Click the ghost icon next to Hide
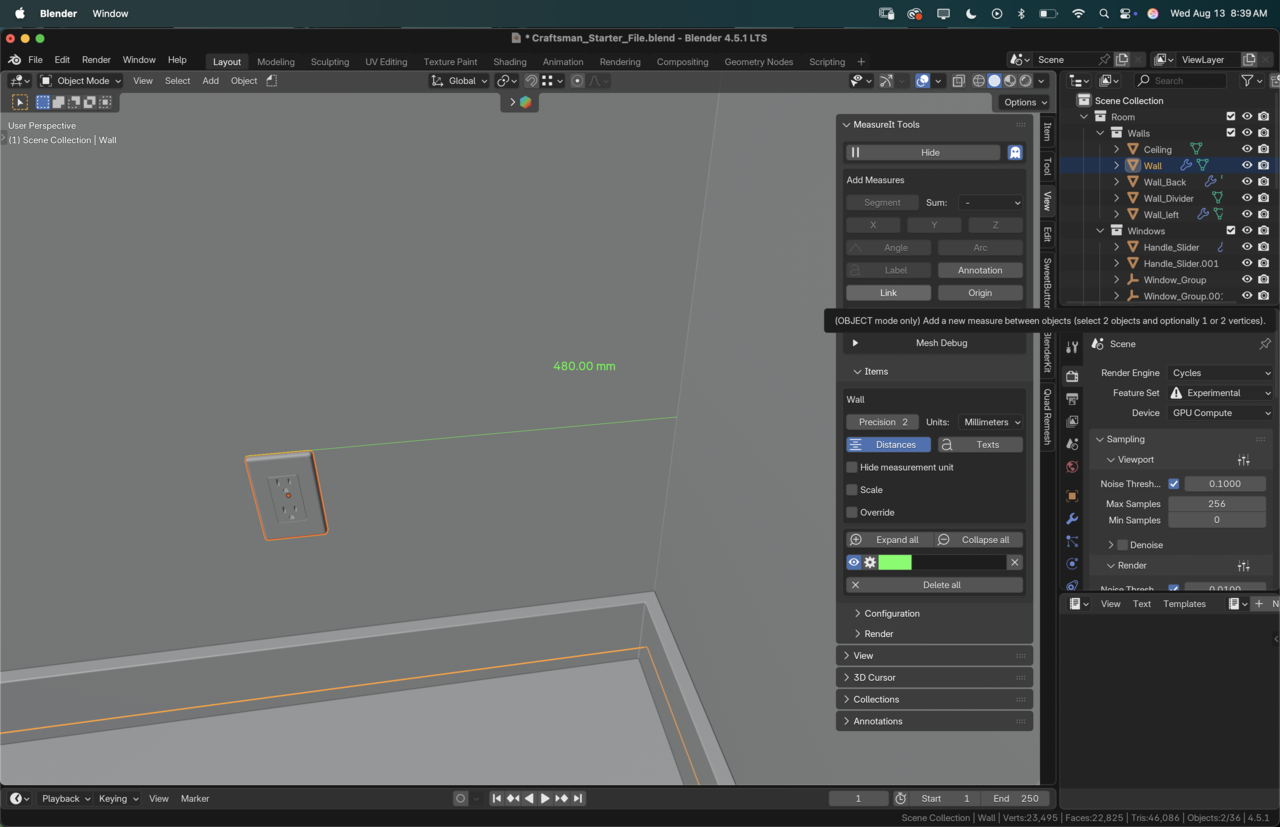 point(1014,153)
